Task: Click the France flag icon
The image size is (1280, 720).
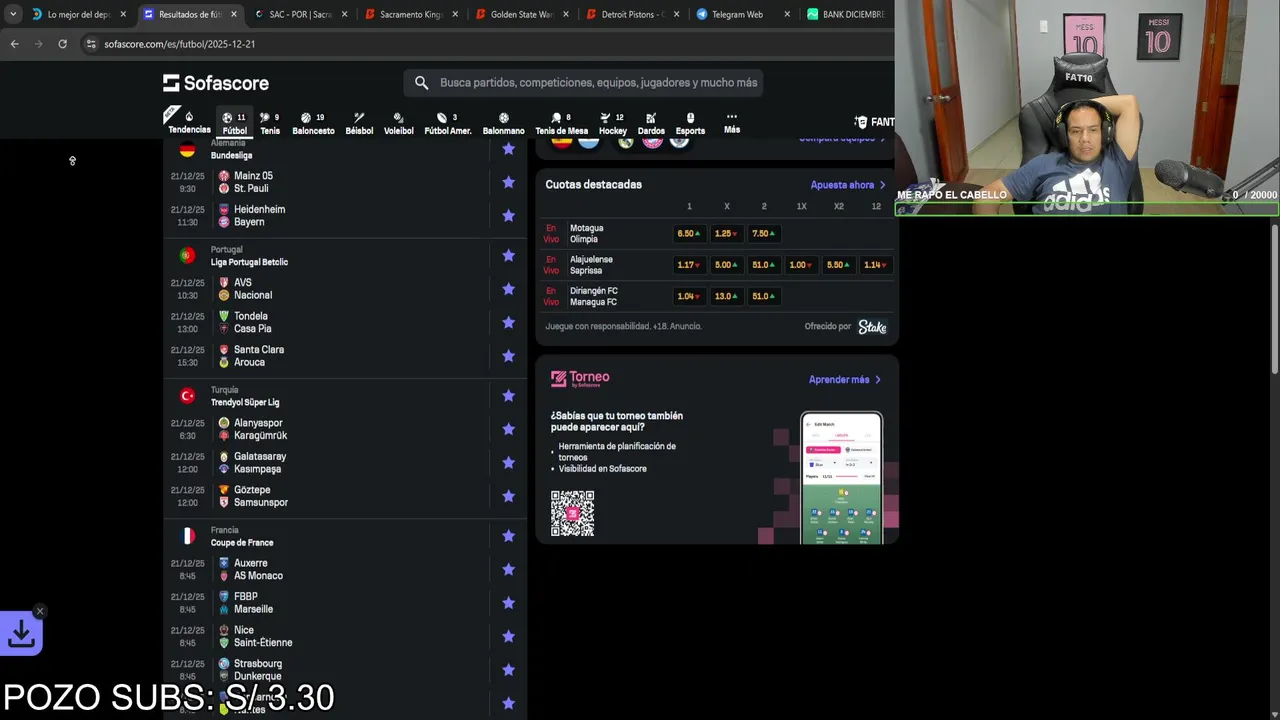Action: pyautogui.click(x=187, y=536)
